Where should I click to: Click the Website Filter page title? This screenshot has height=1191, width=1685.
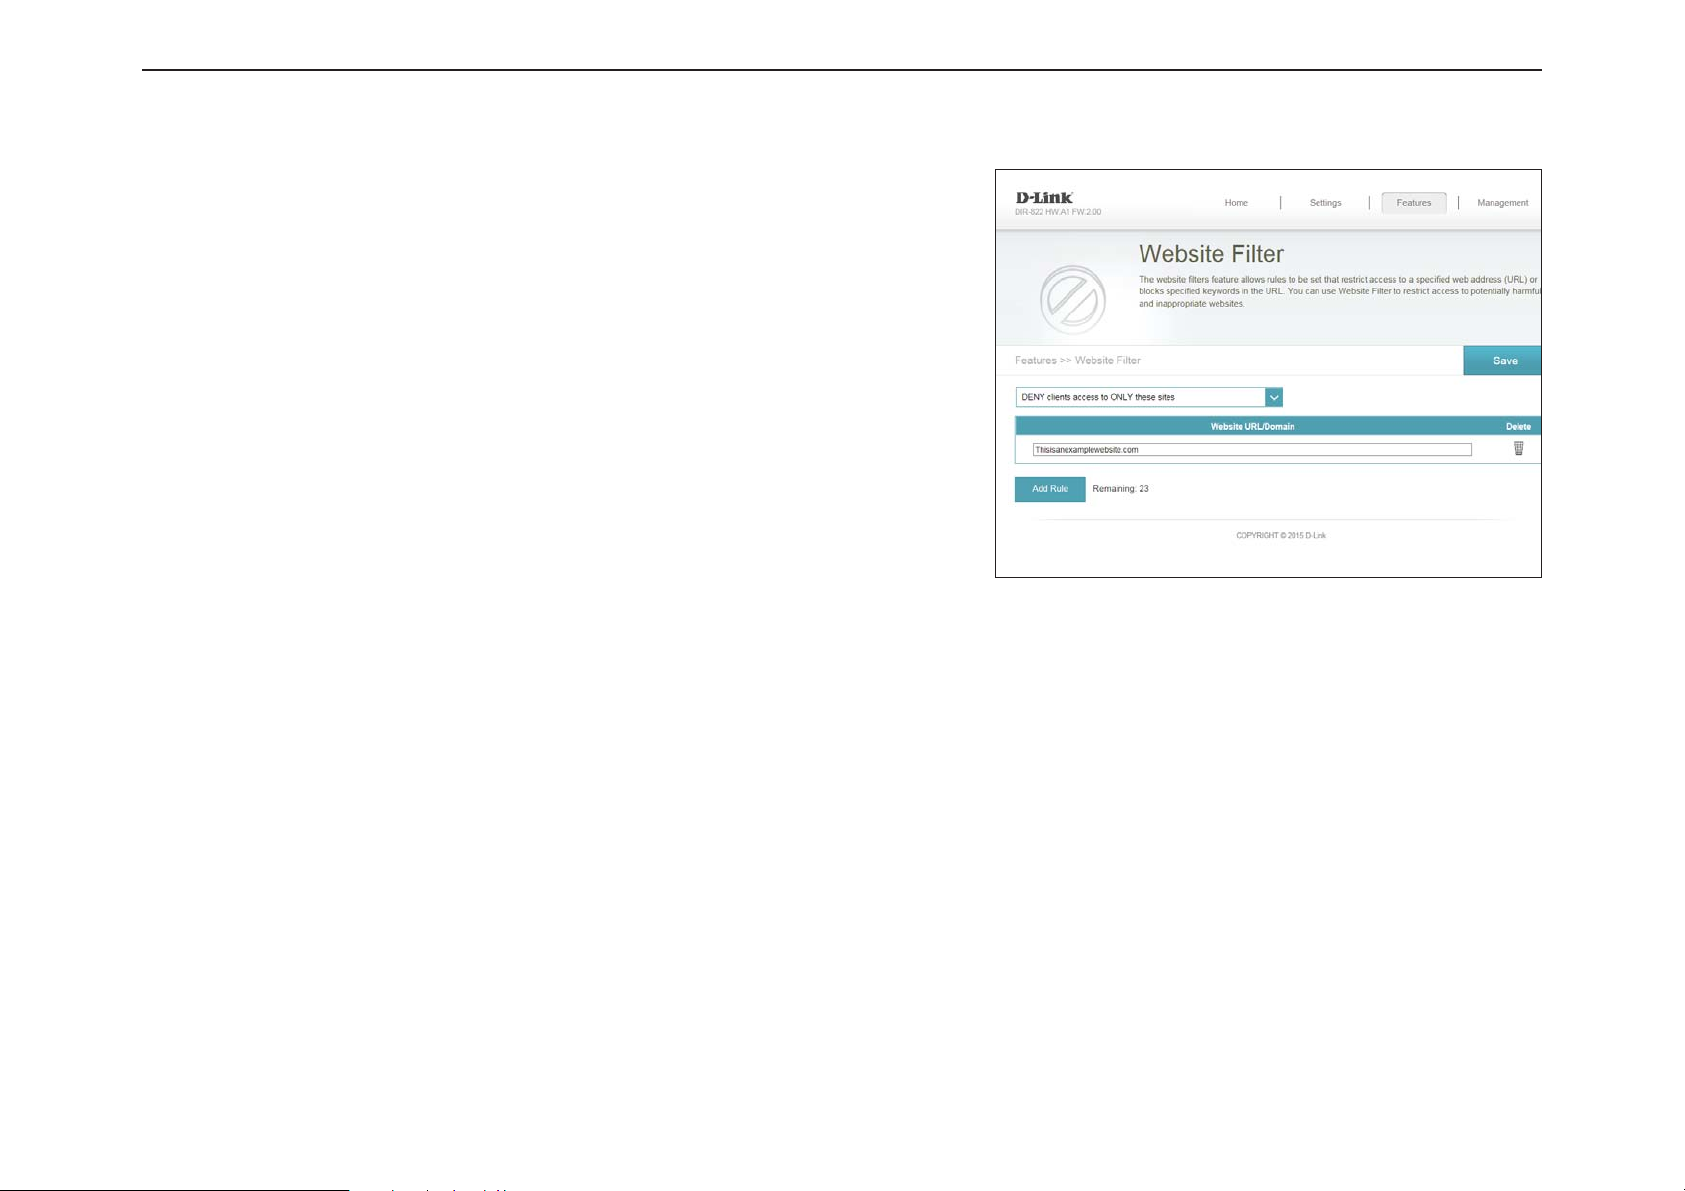1211,254
